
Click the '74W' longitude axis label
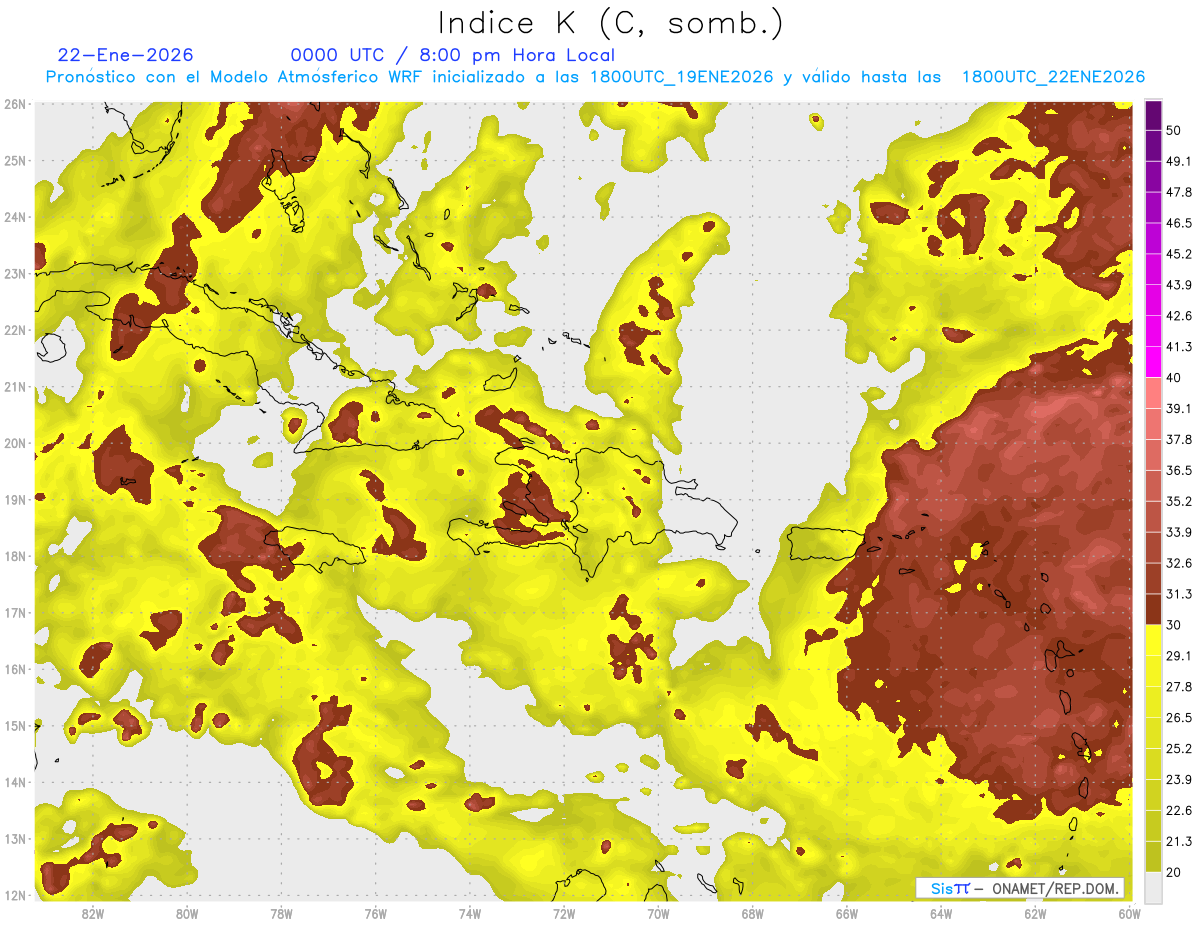coord(470,914)
